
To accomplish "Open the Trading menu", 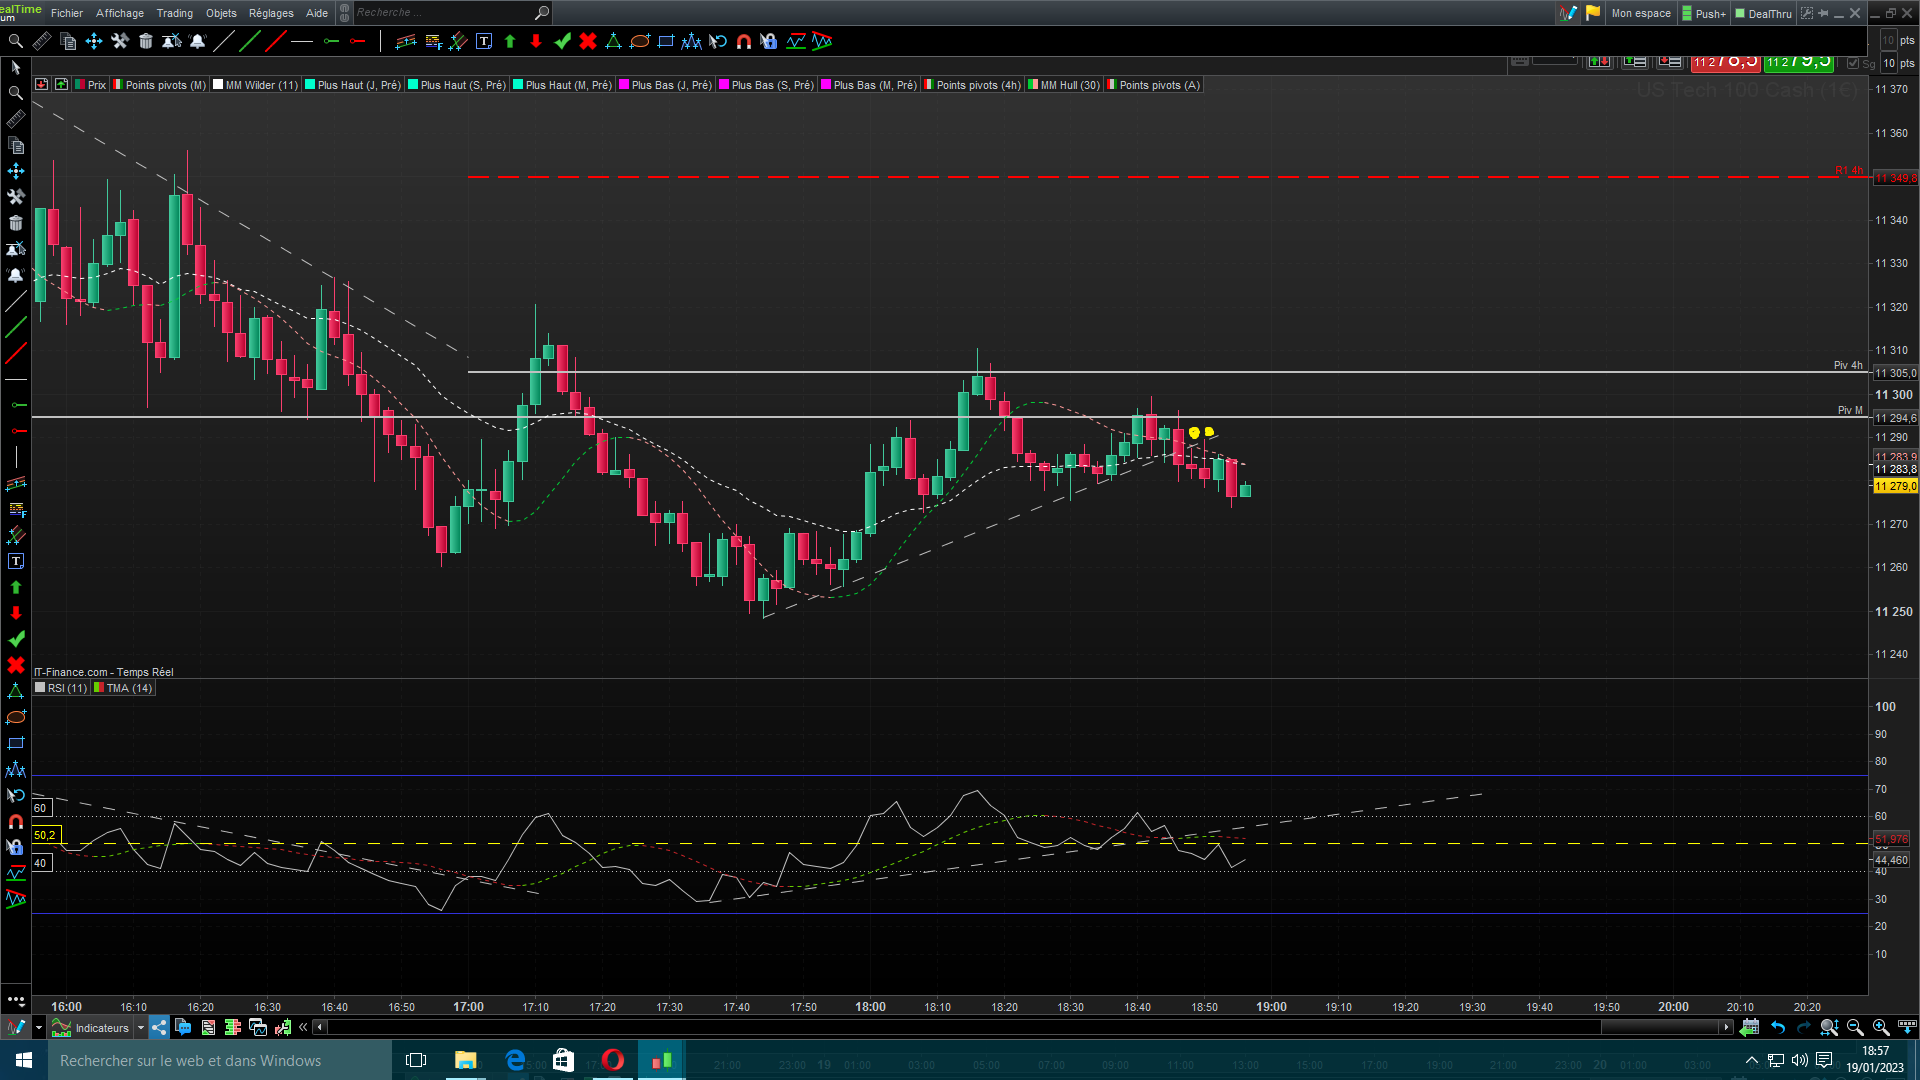I will [x=174, y=13].
